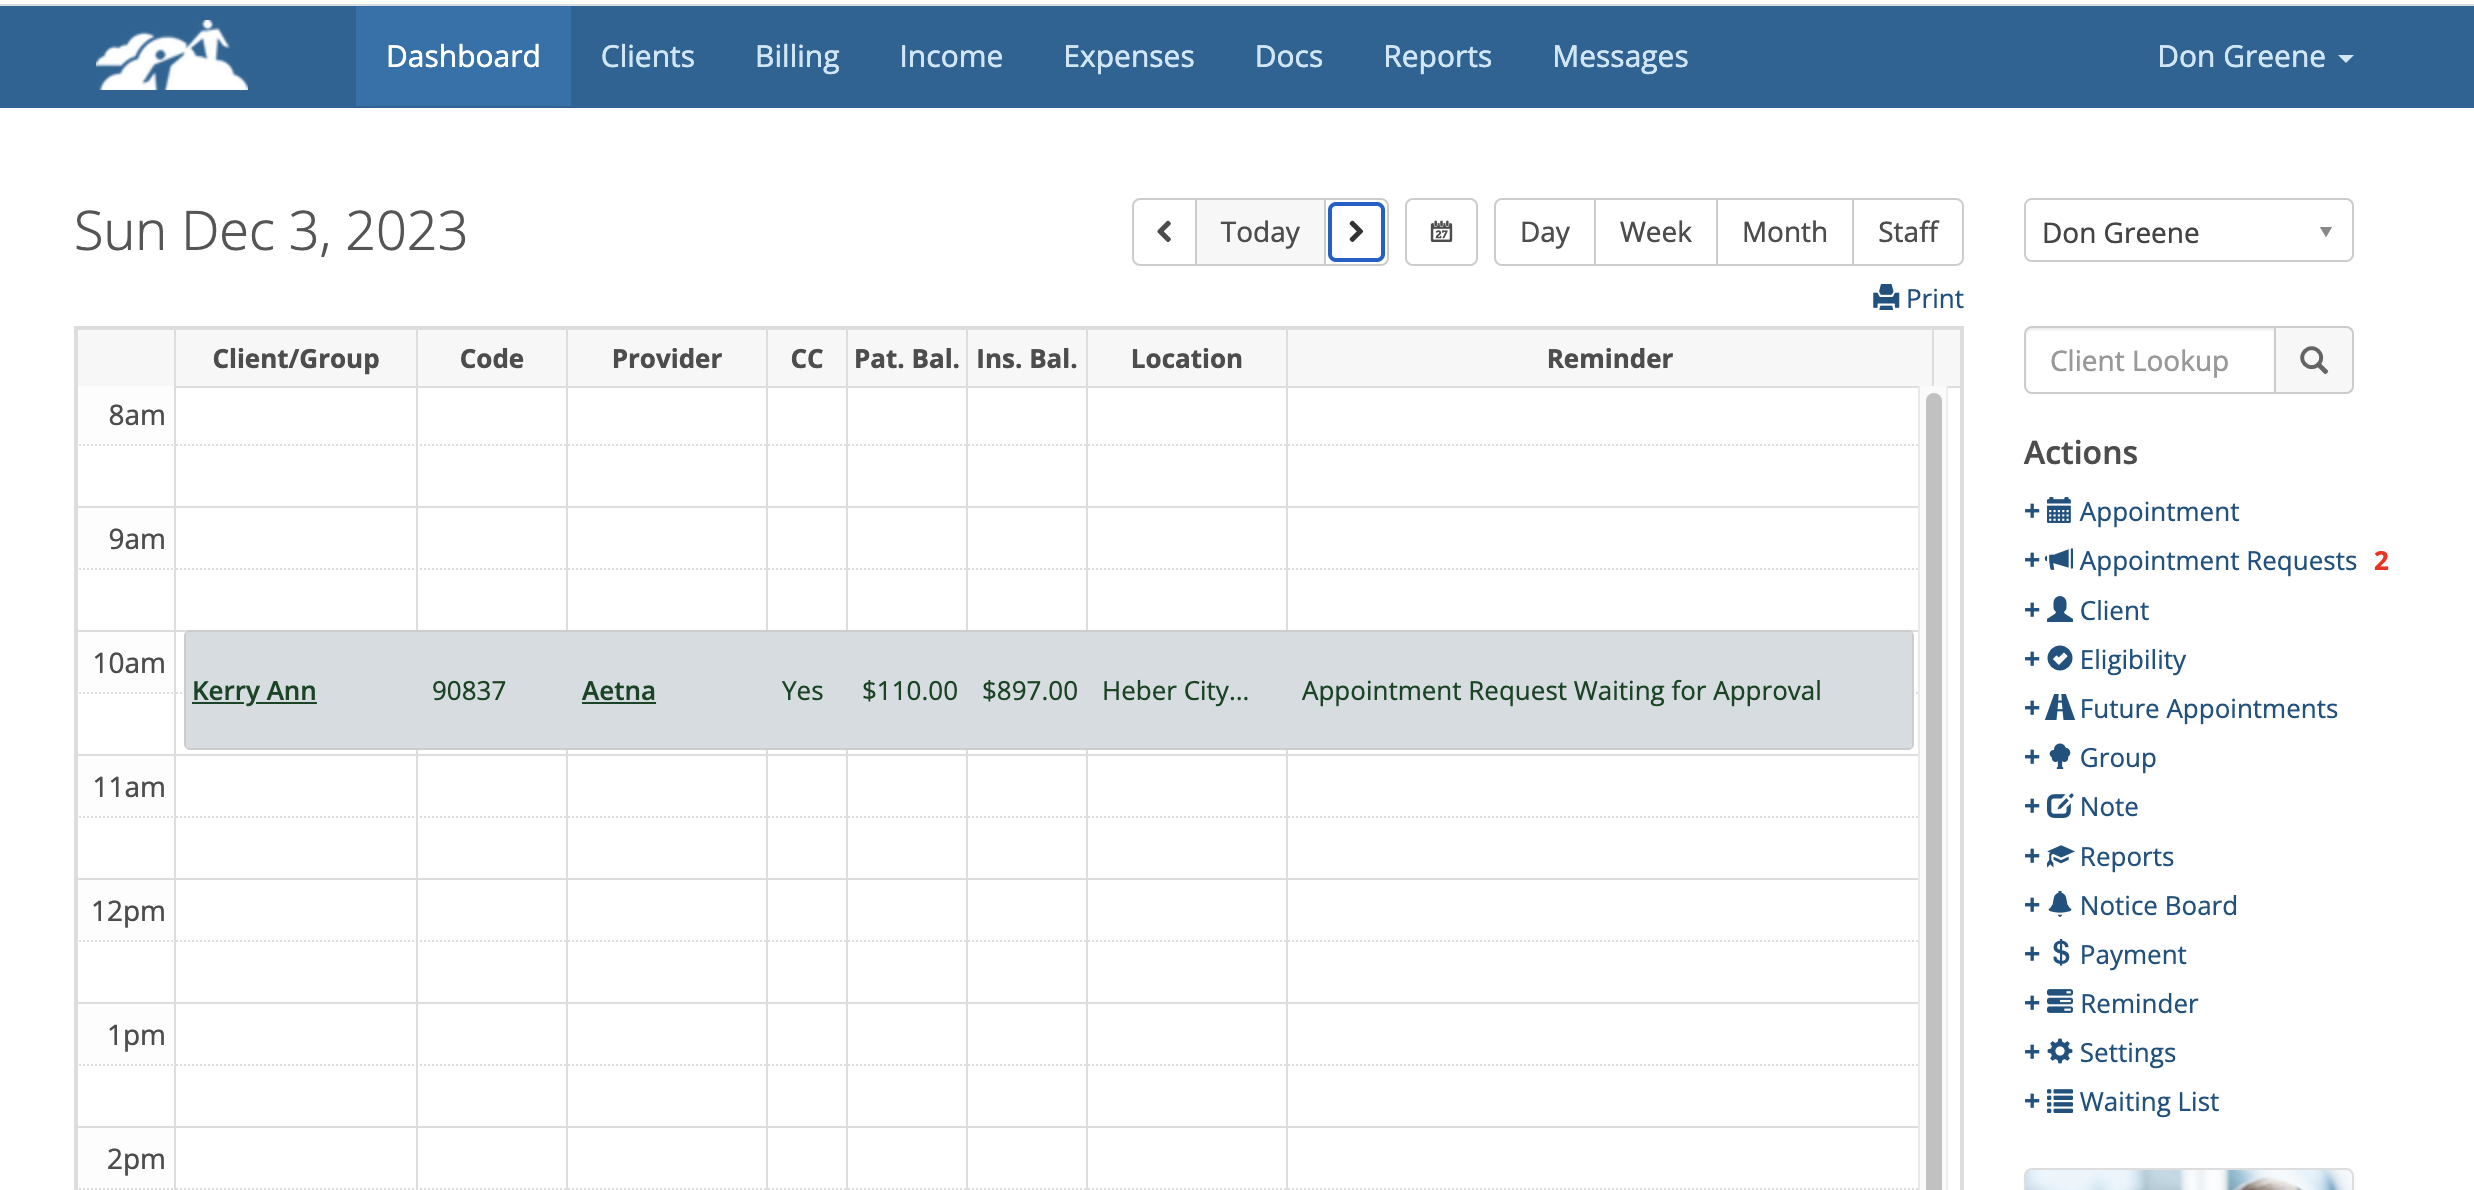The image size is (2474, 1190).
Task: Select the Eligibility action
Action: coord(2132,658)
